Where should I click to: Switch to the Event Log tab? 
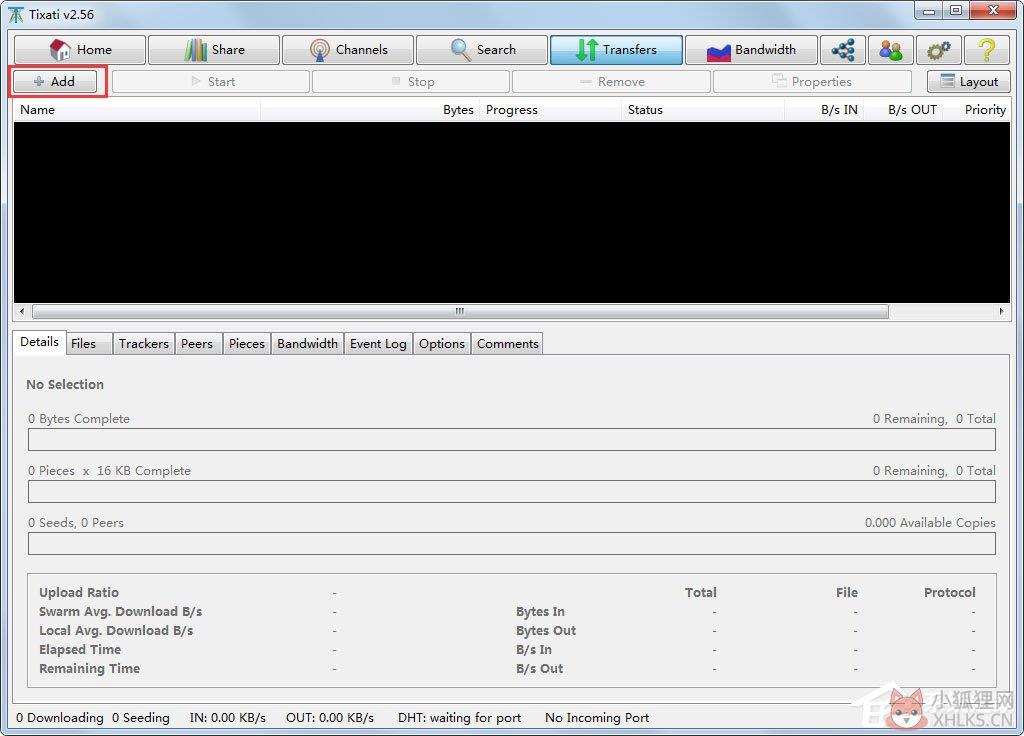click(378, 344)
